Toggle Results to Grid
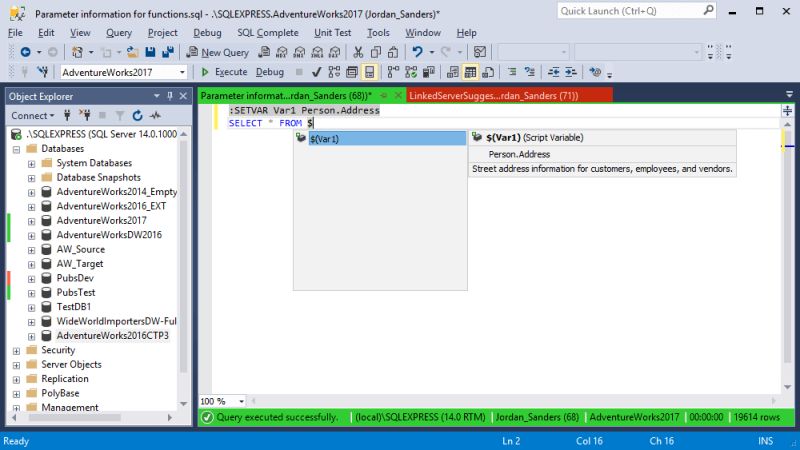 pos(470,72)
